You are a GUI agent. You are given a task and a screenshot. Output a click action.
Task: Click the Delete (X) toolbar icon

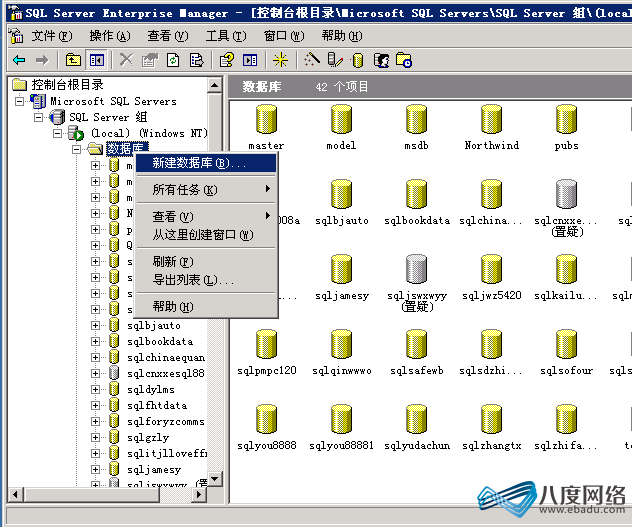pyautogui.click(x=127, y=60)
